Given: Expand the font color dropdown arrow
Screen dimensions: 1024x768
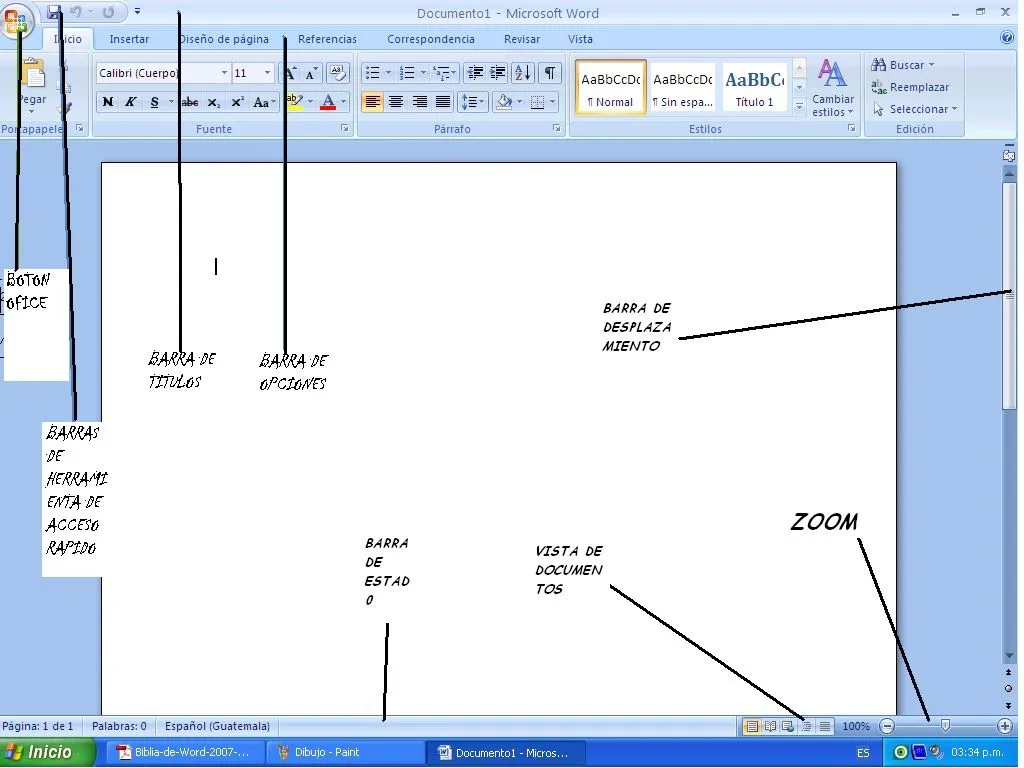Looking at the screenshot, I should pos(343,102).
